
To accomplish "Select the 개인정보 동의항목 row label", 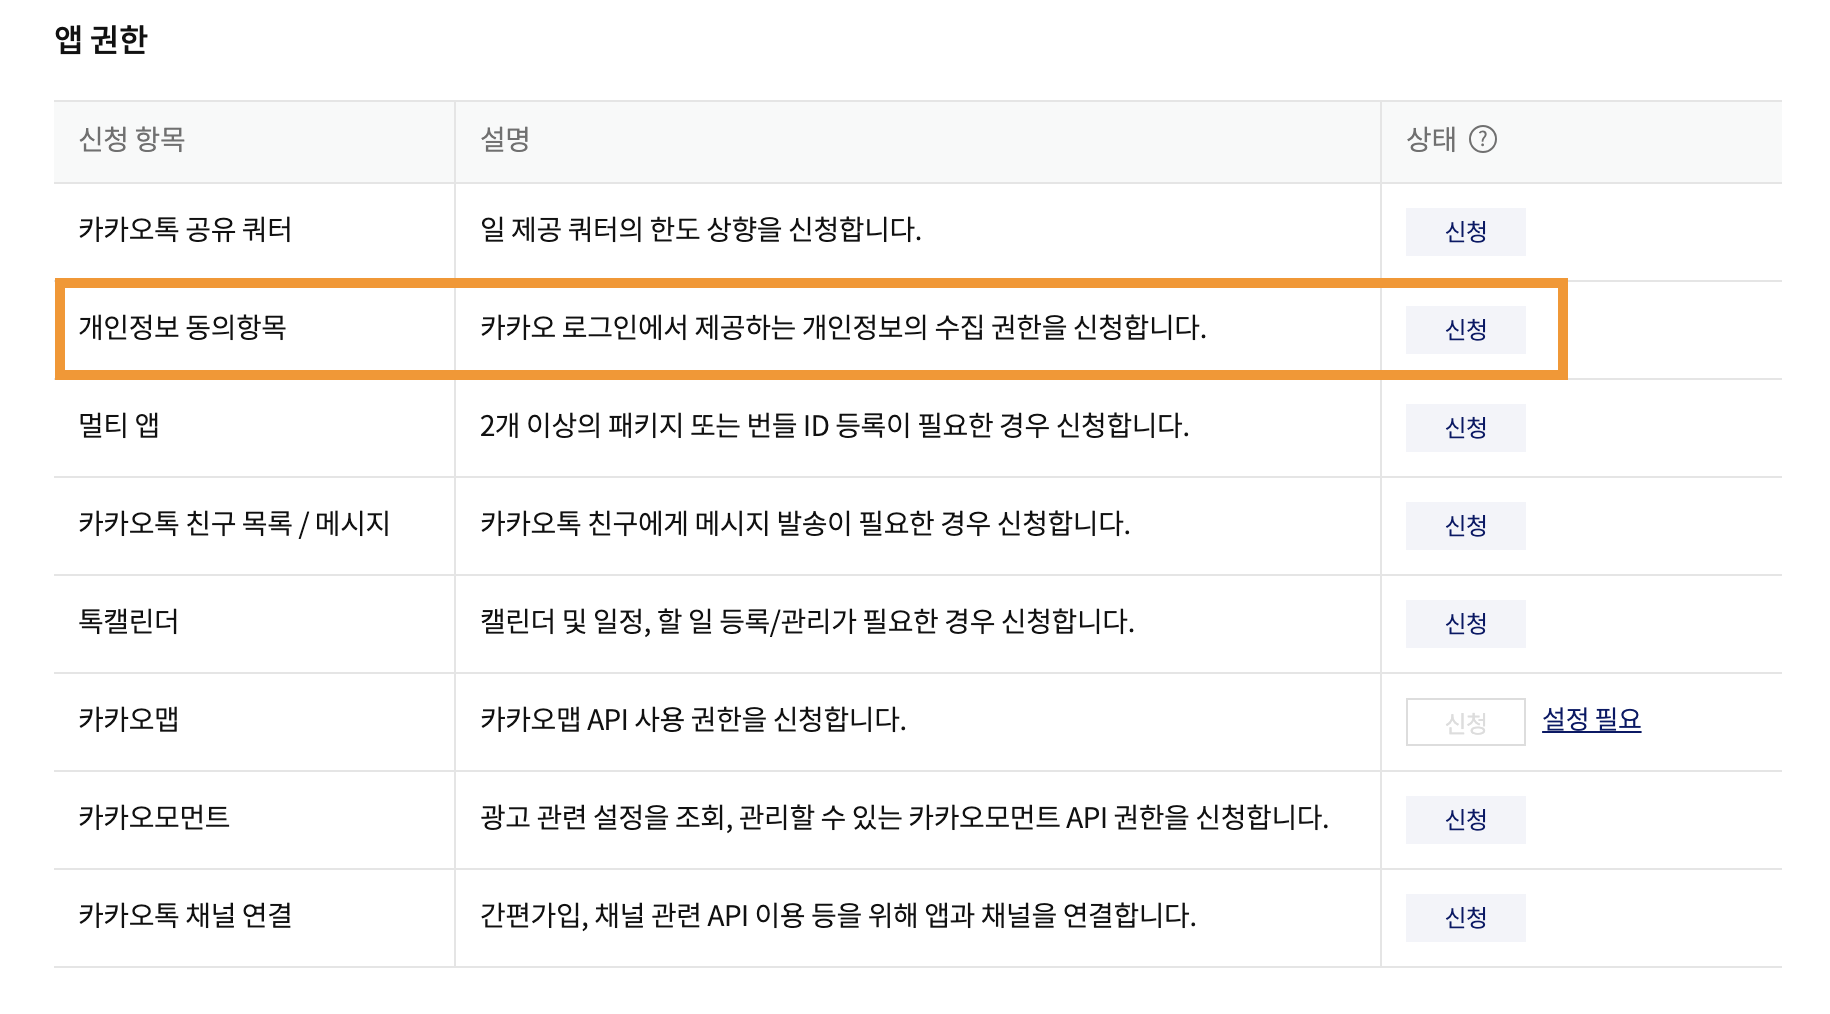I will [x=183, y=328].
